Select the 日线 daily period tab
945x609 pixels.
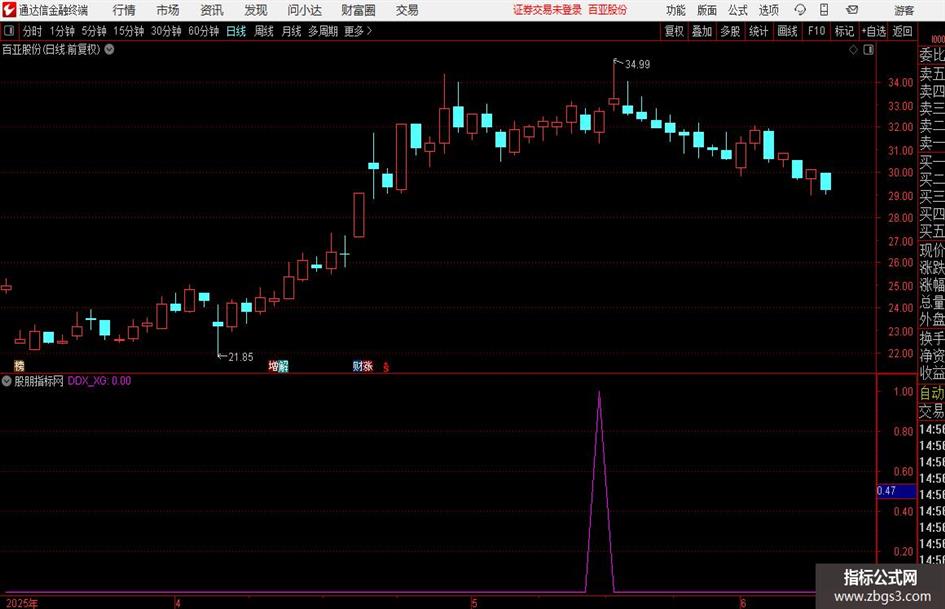pyautogui.click(x=236, y=31)
